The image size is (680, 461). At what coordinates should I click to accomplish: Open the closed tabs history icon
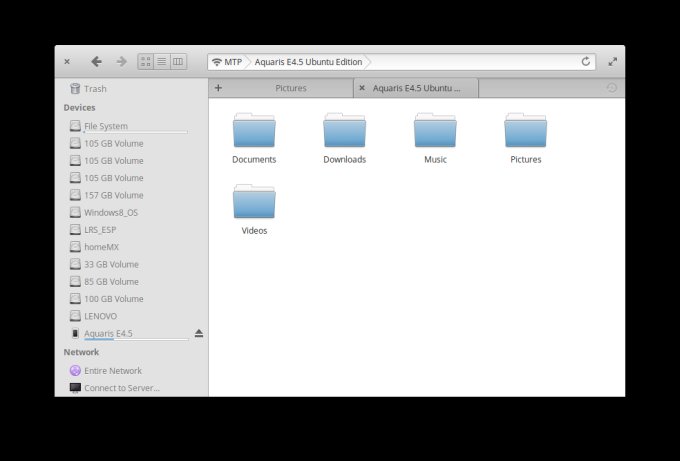coord(611,88)
